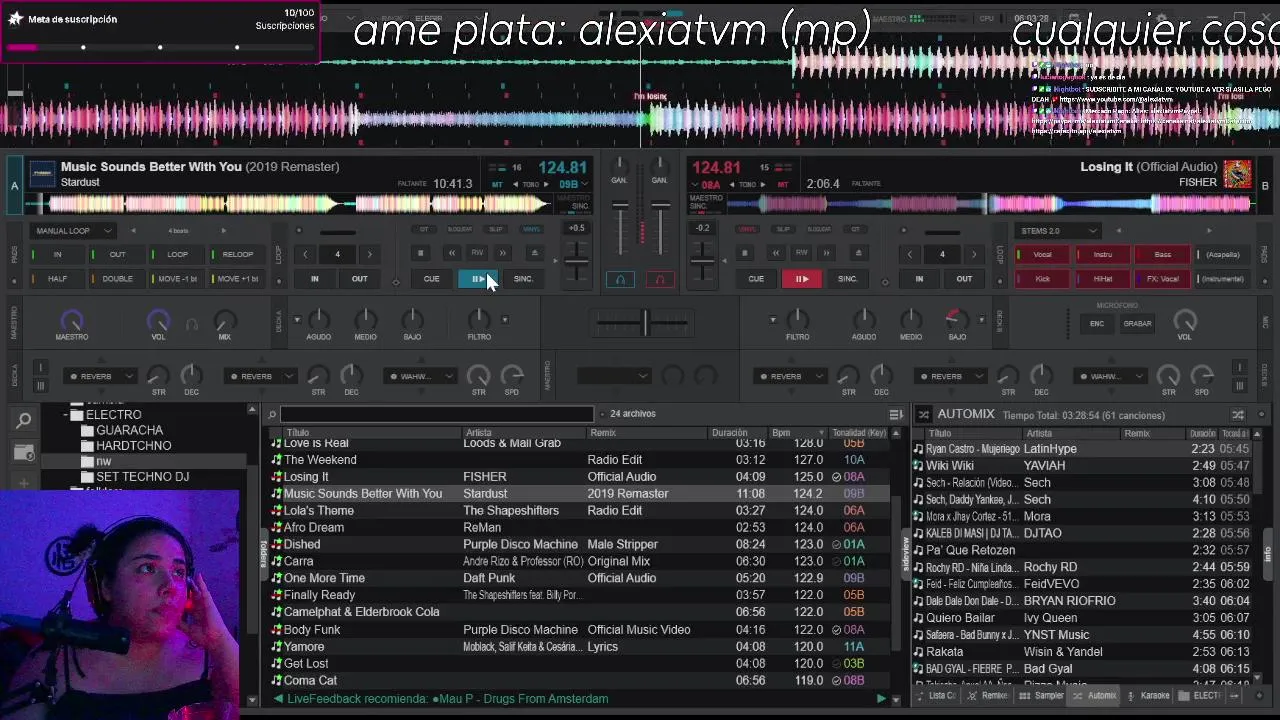Click SINC. button on deck B

(848, 279)
